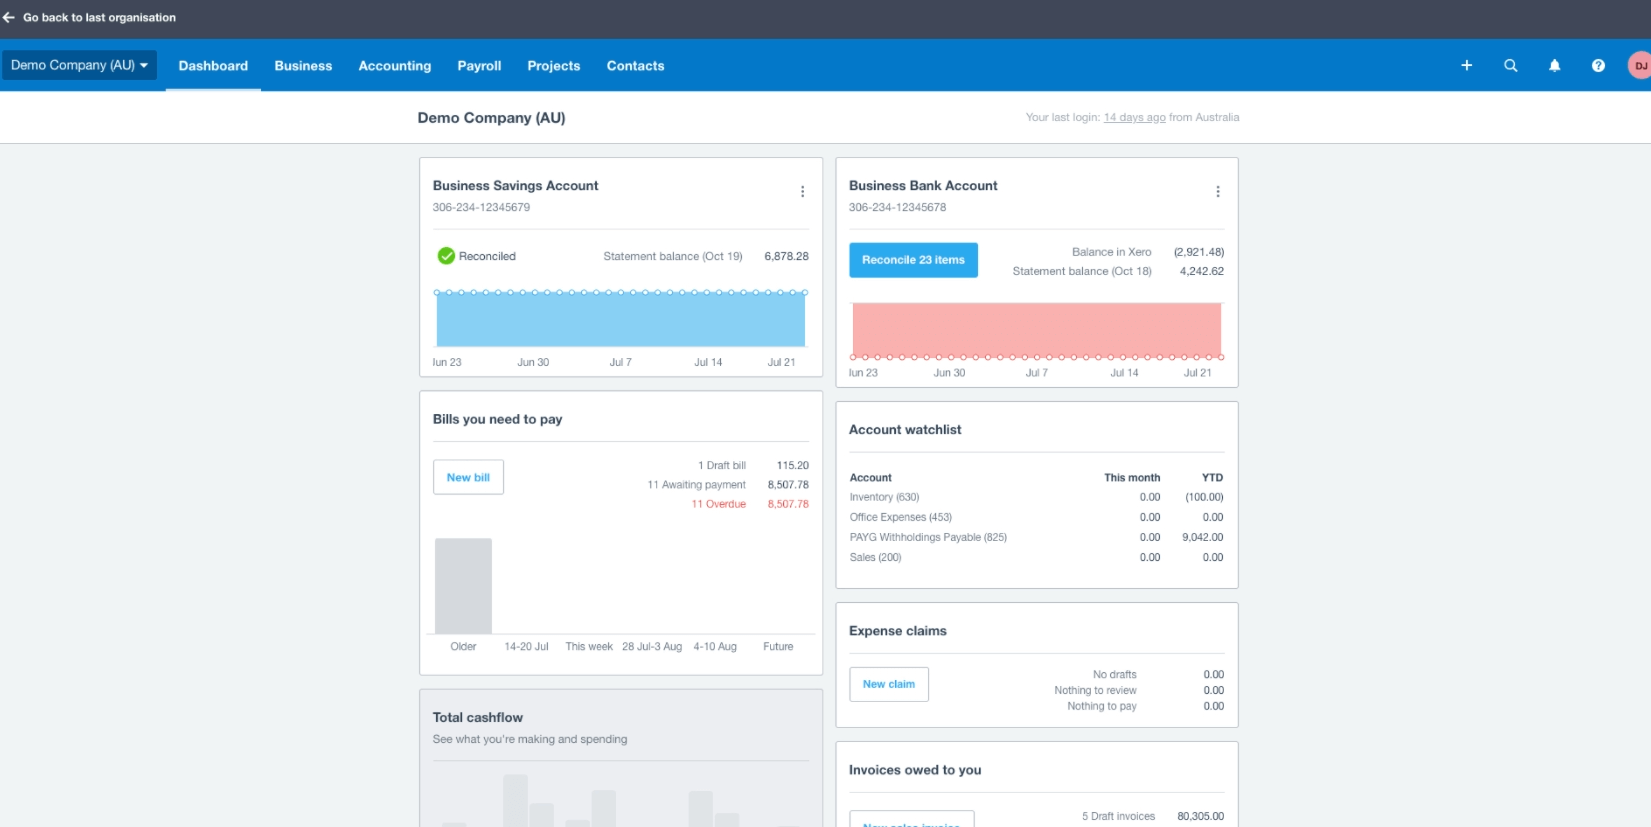
Task: Click the 115.20 draft bill amount
Action: tap(792, 466)
